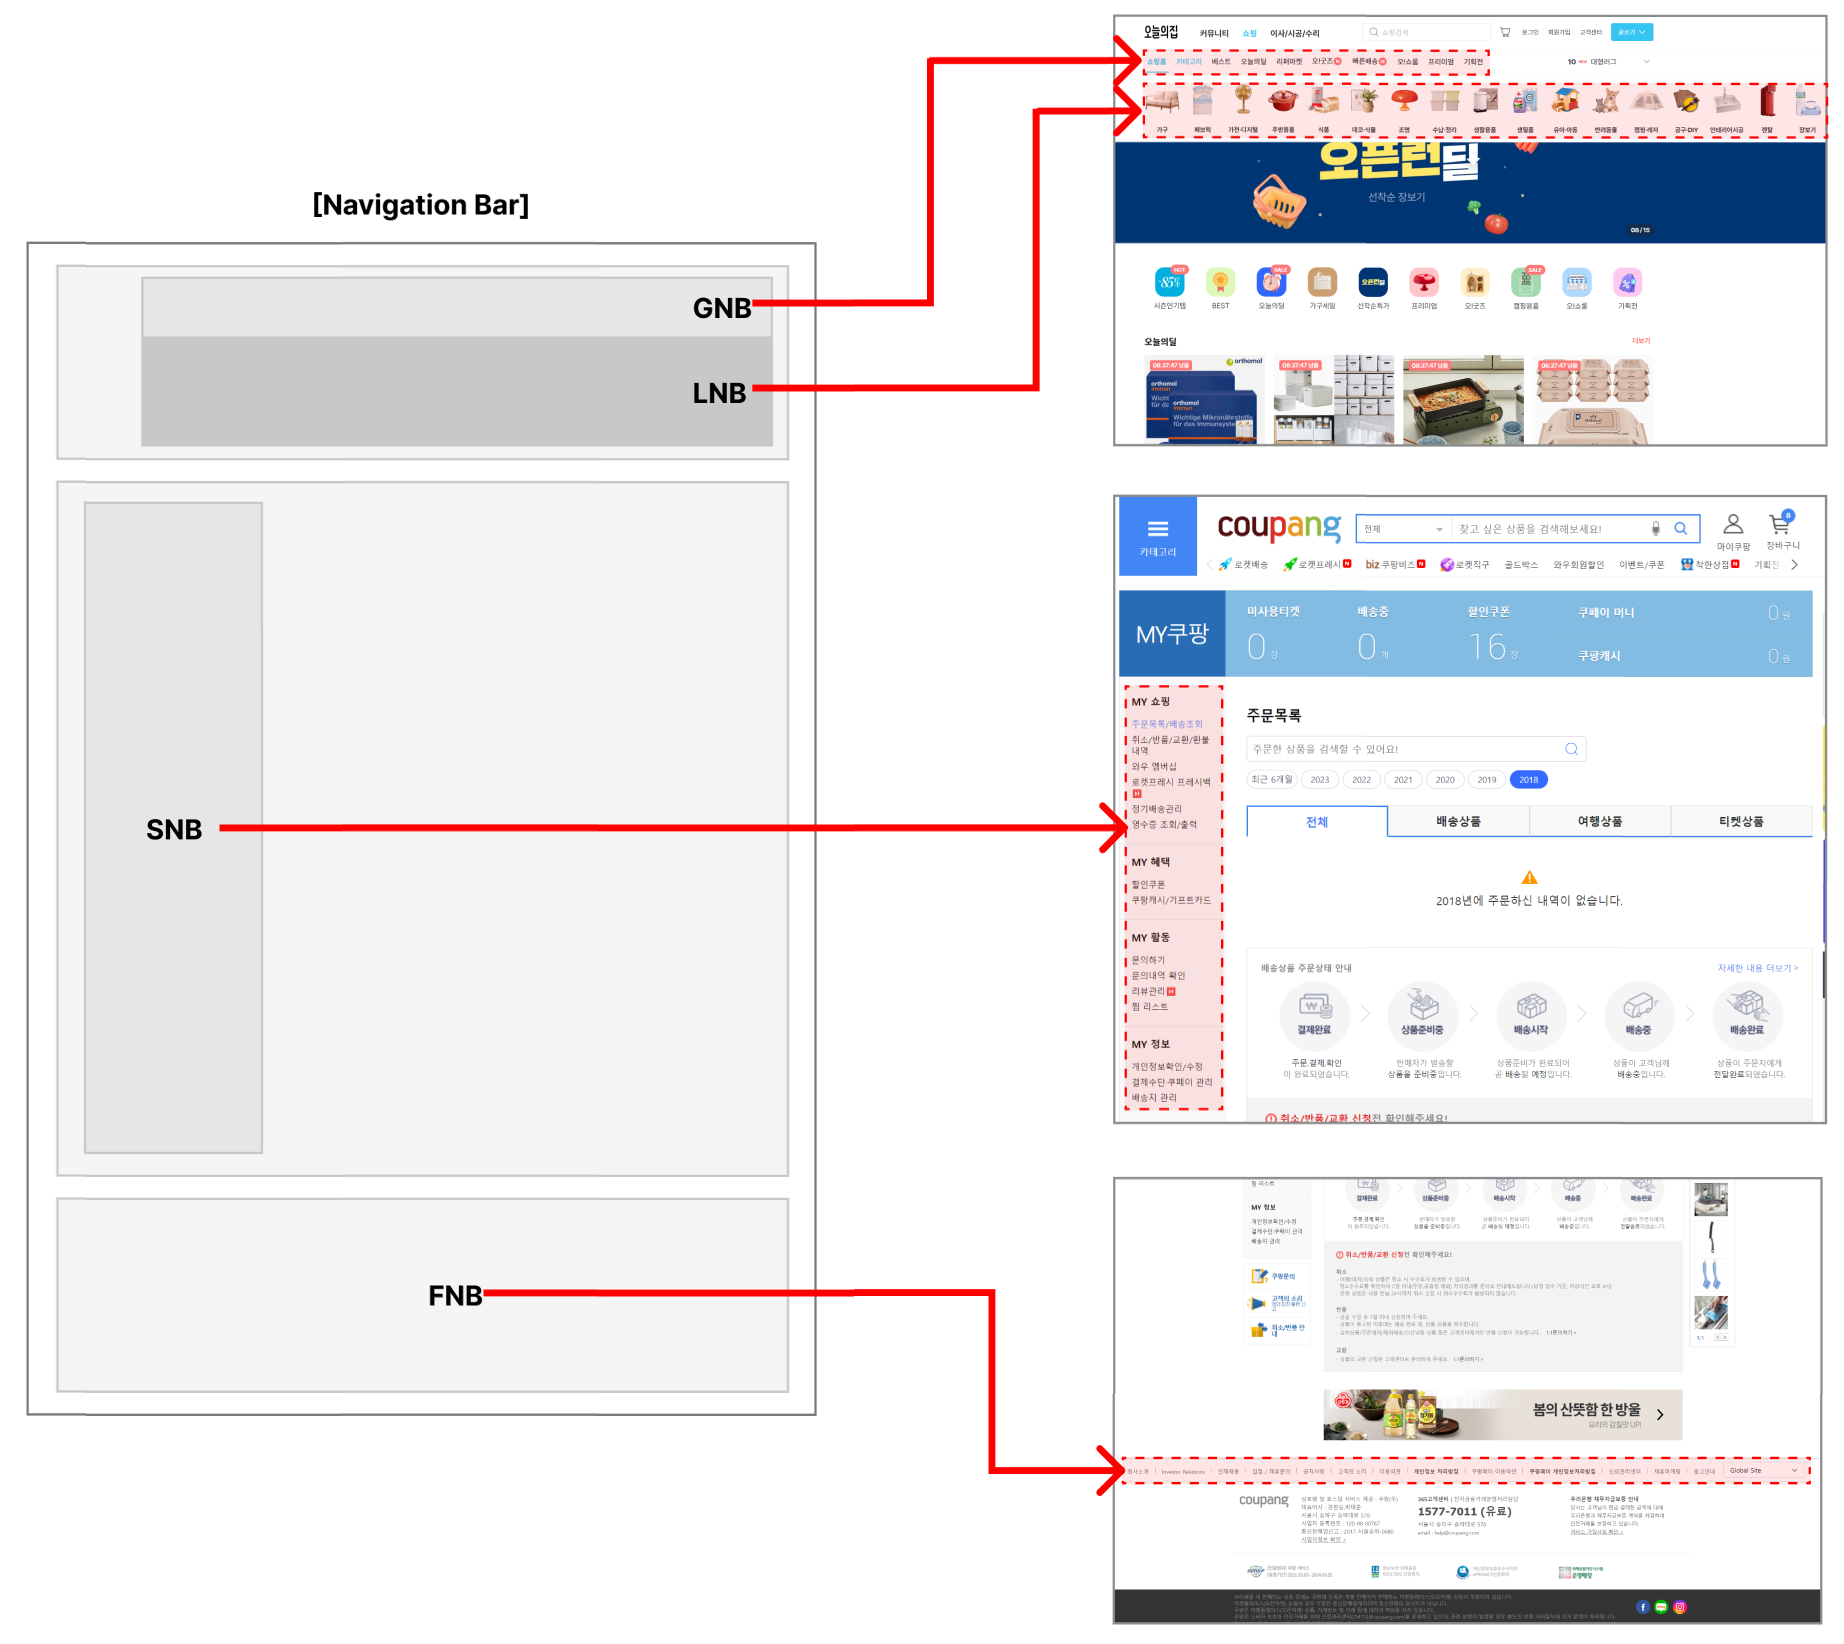Open the 기획전 percent tag shortcut icon
This screenshot has height=1644, width=1844.
click(1628, 282)
